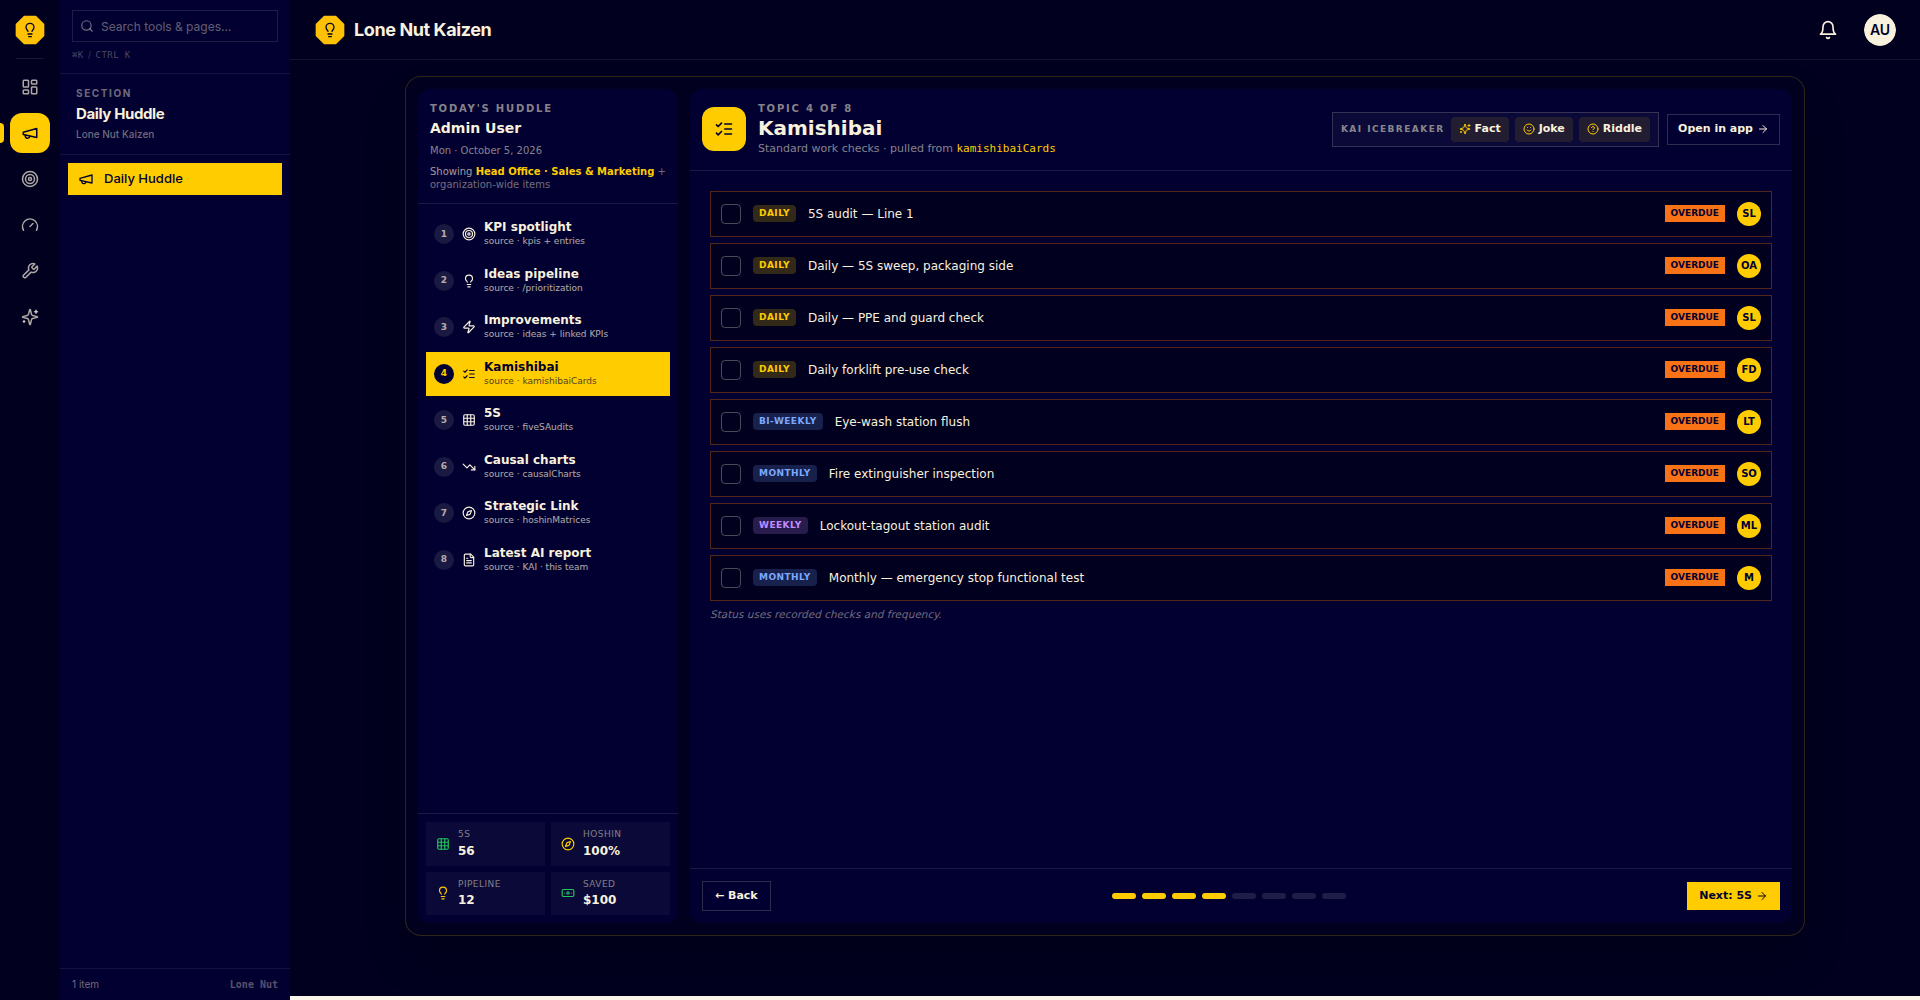Check the PPE and guard check checkbox
Image resolution: width=1920 pixels, height=1000 pixels.
[731, 318]
